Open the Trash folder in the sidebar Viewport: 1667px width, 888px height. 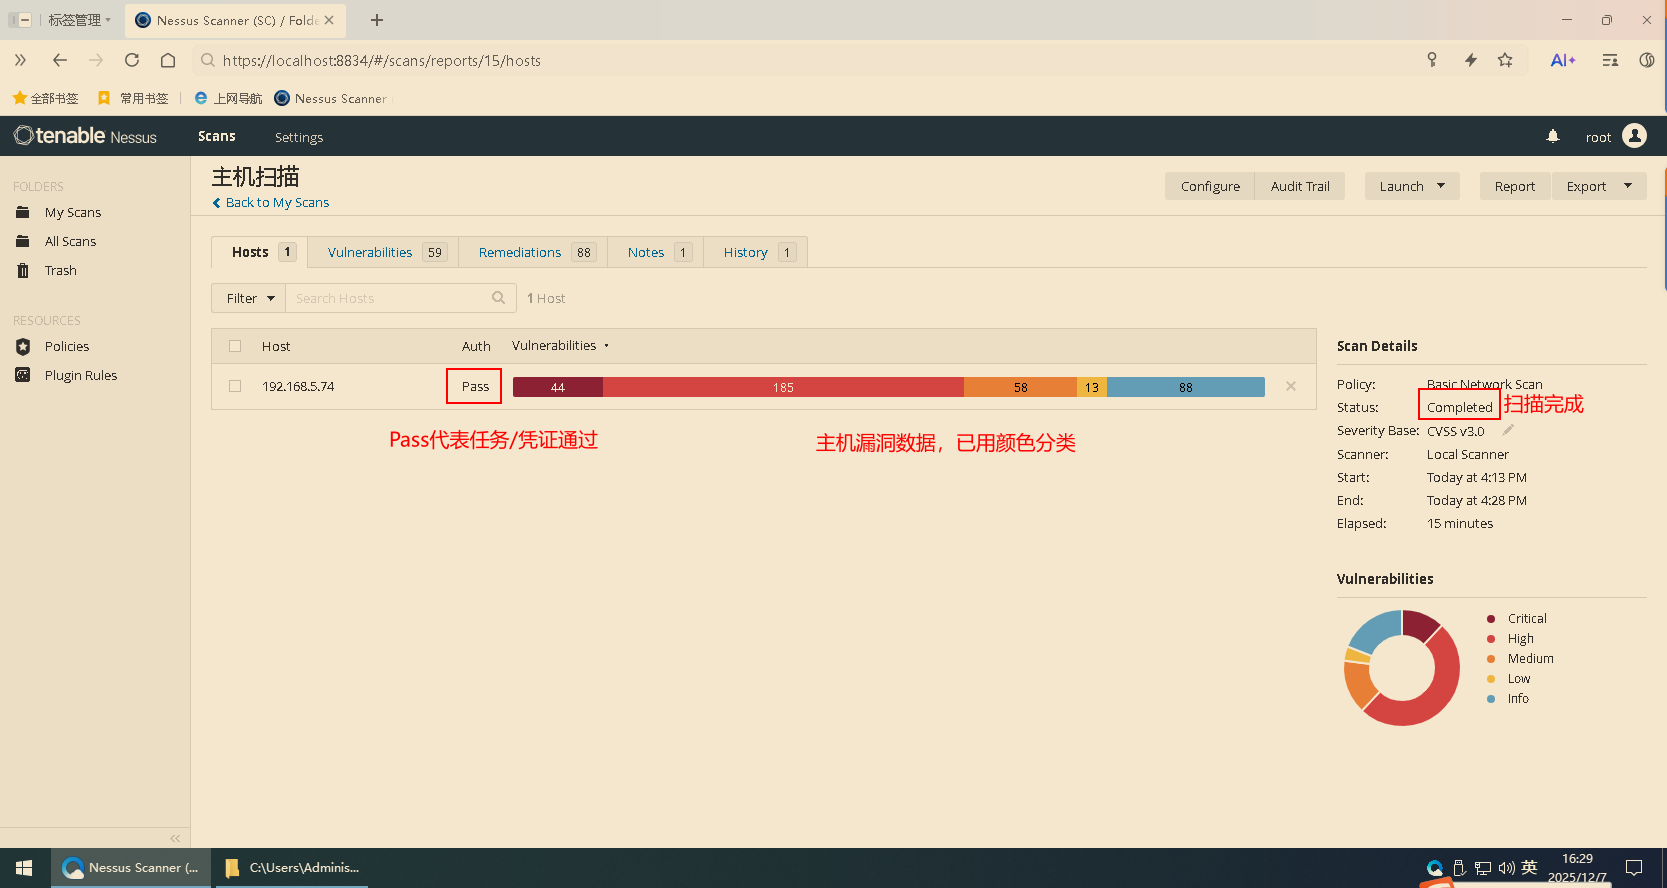pos(60,271)
